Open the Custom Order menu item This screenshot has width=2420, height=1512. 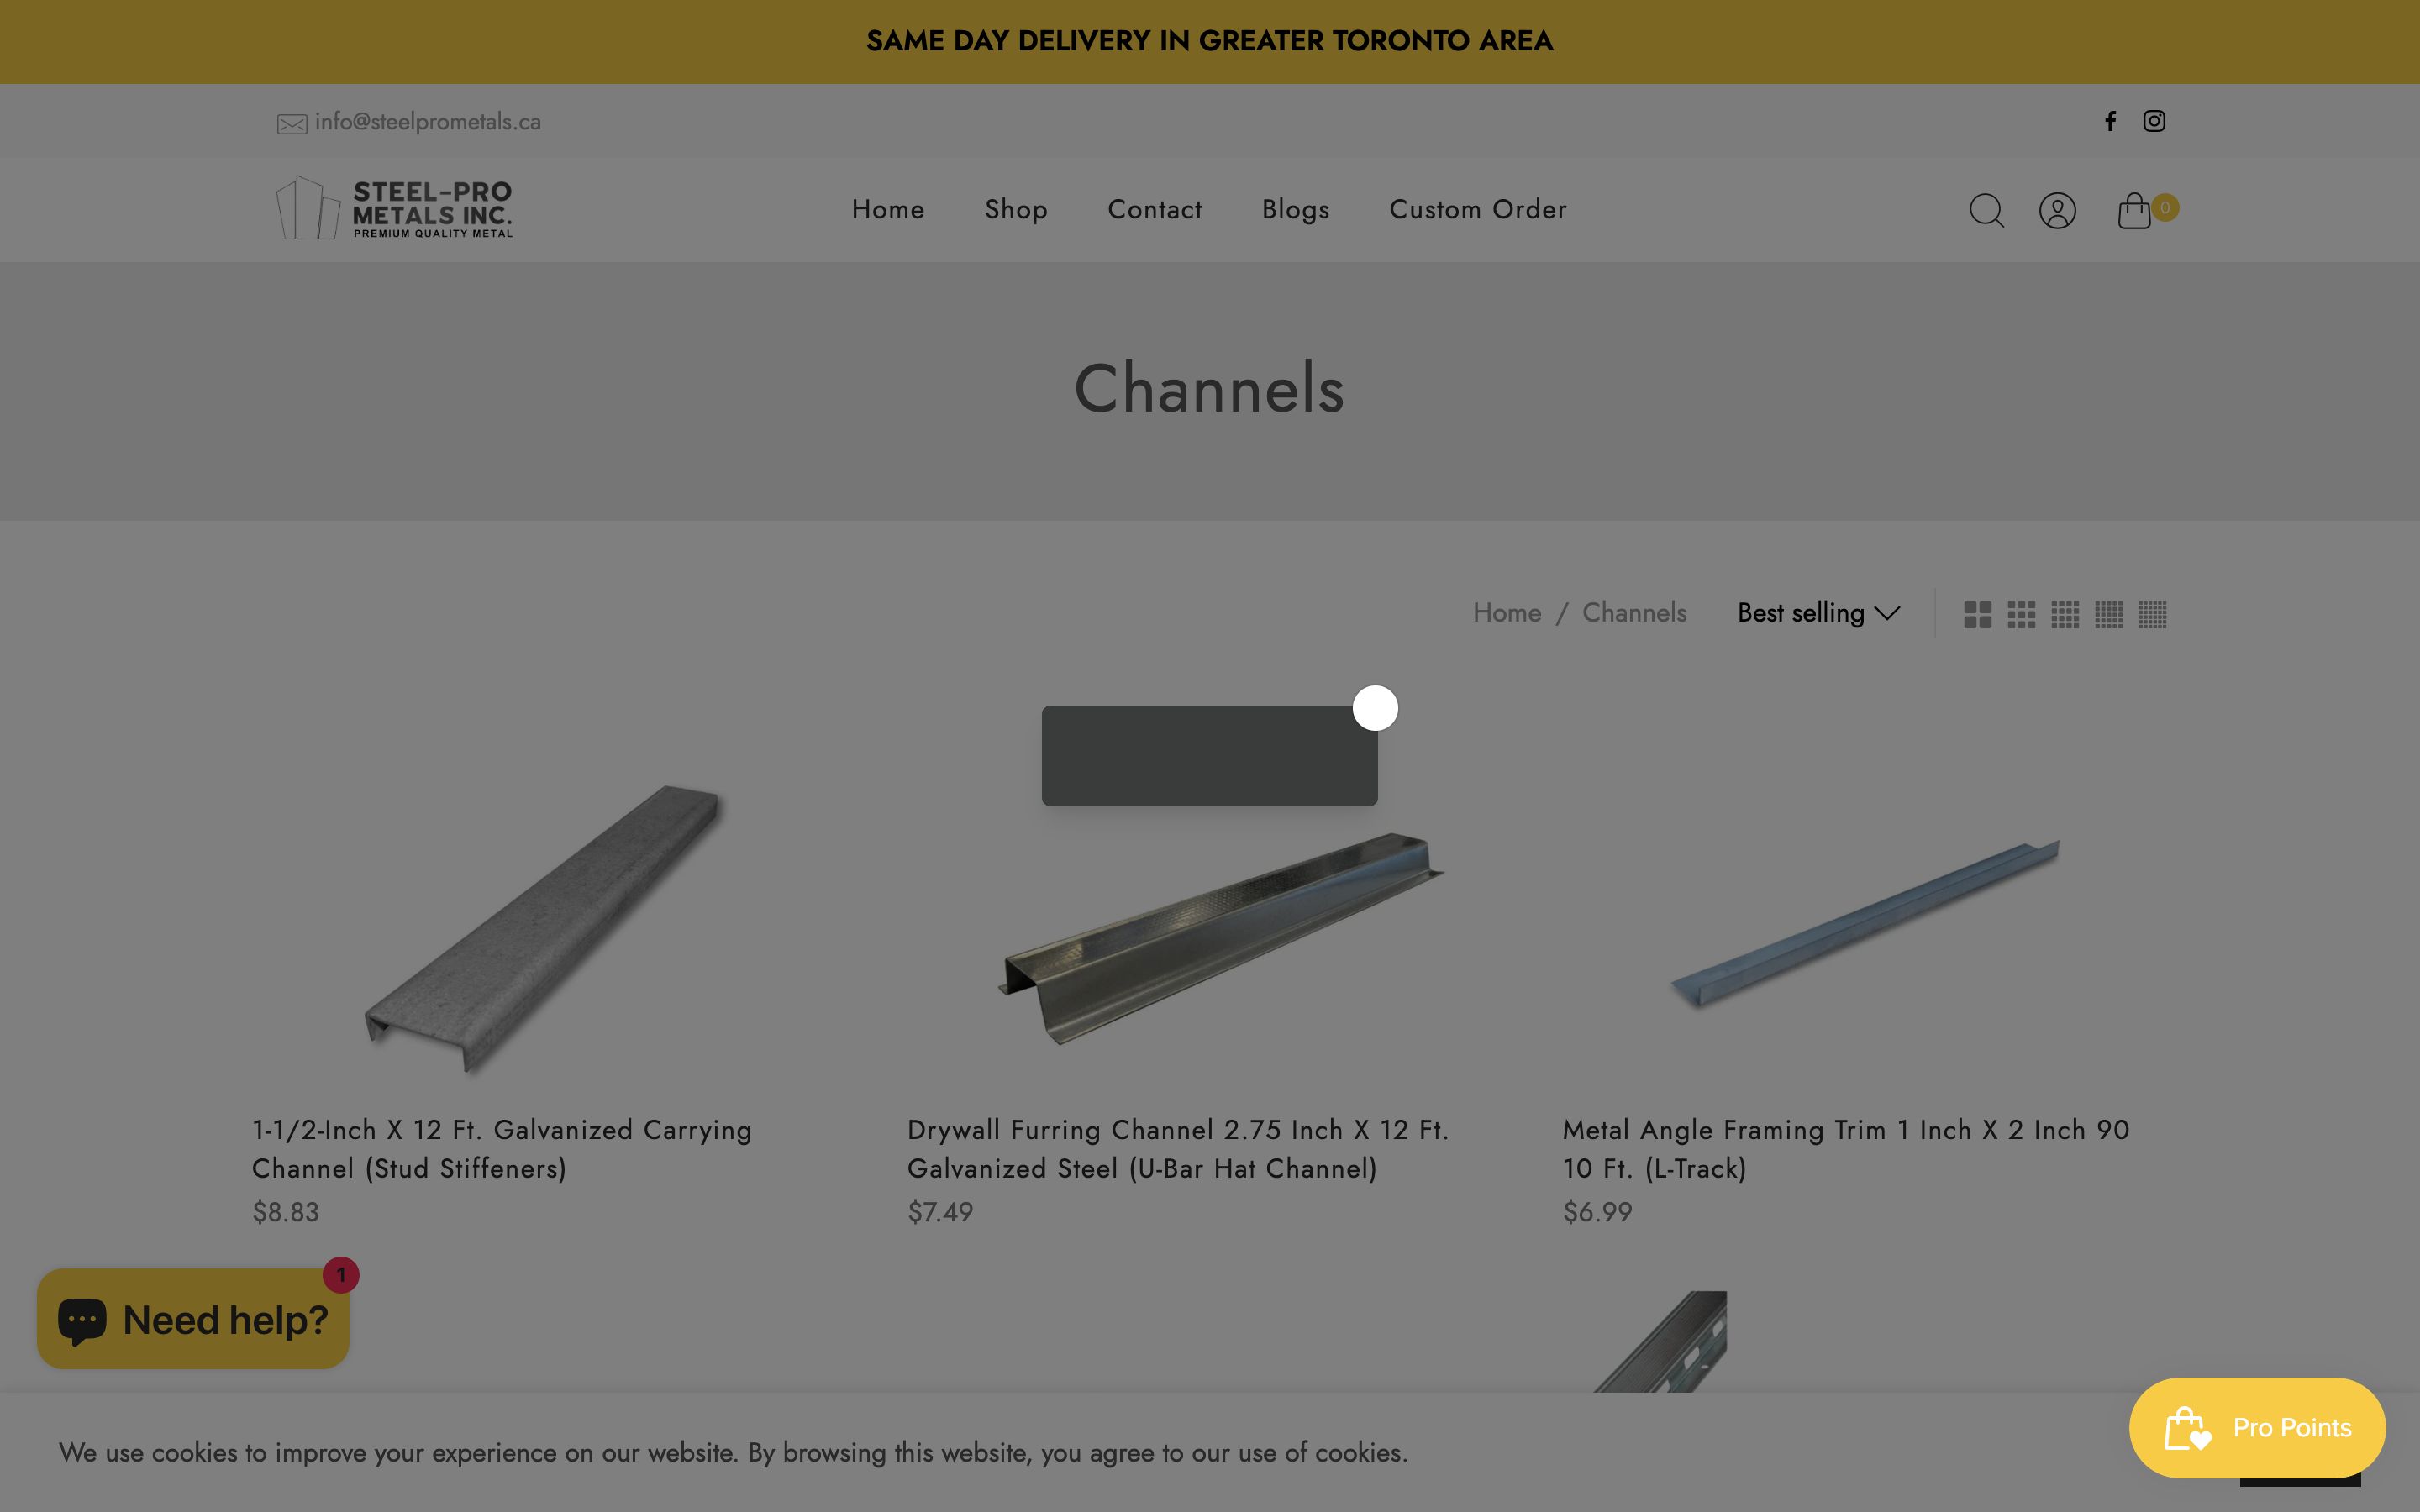[x=1477, y=210]
